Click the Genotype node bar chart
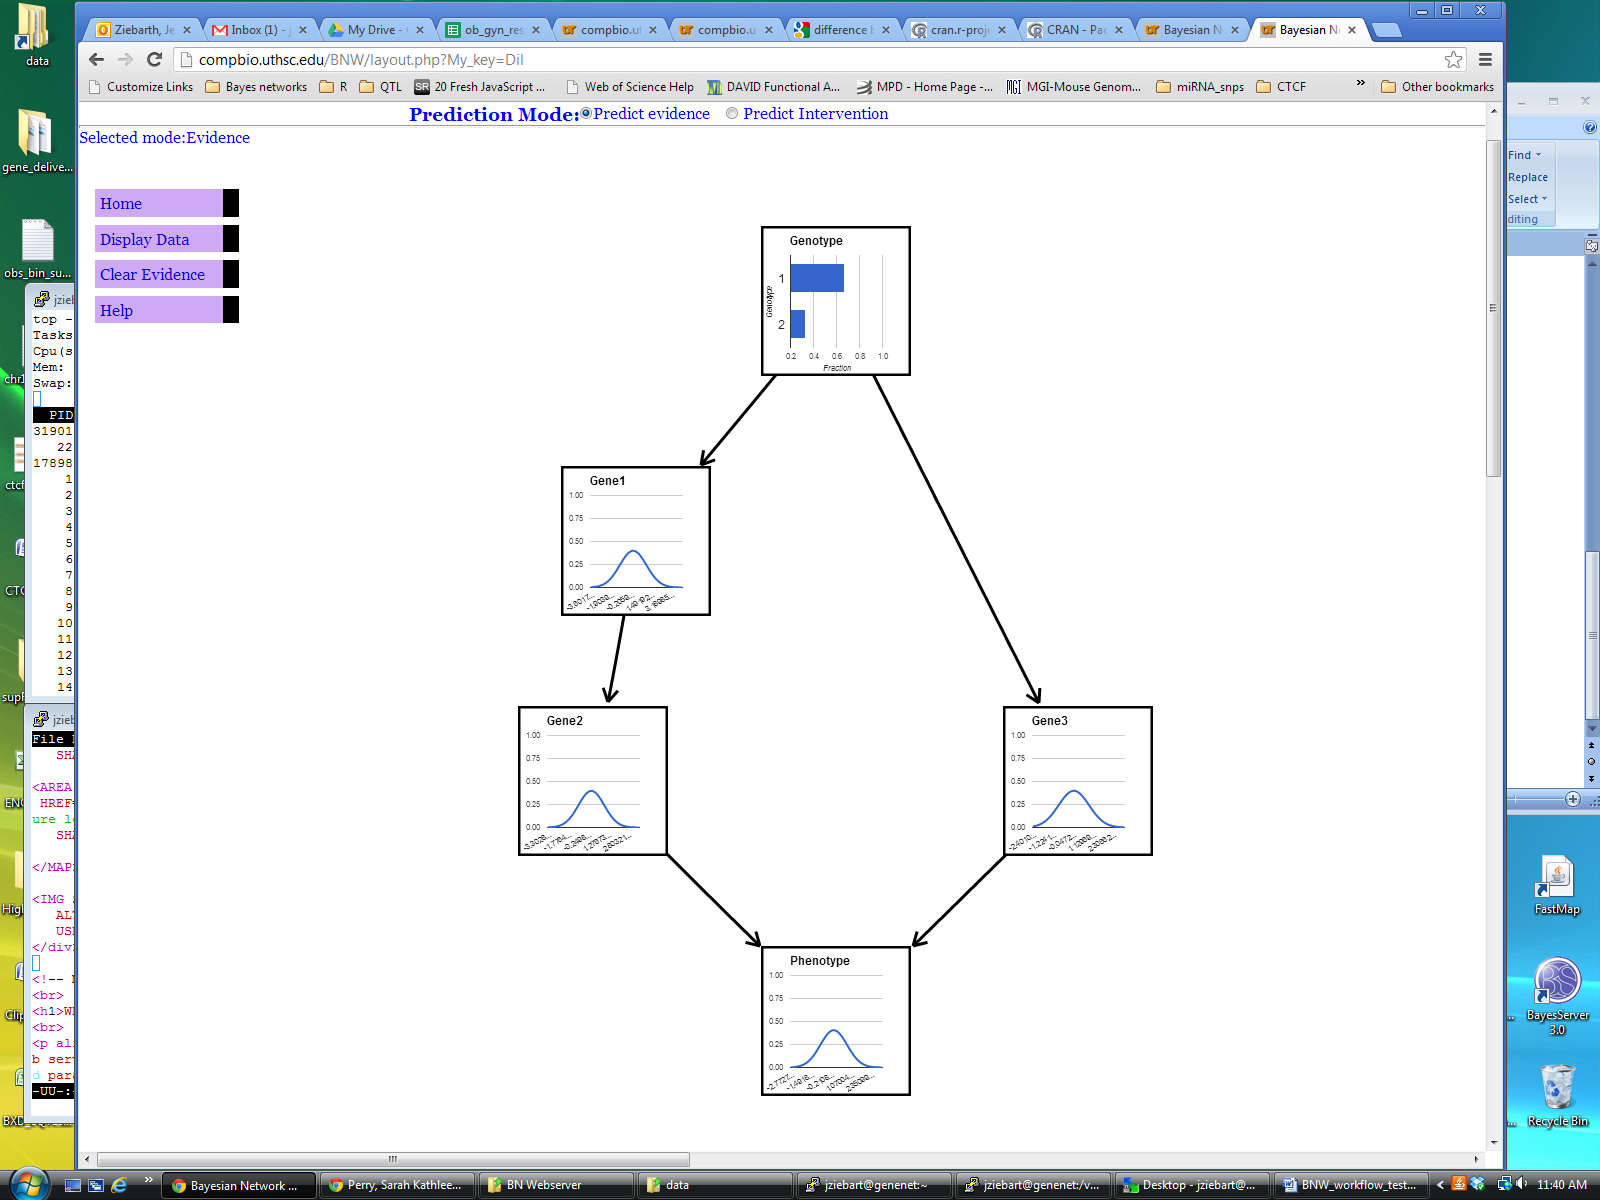 pos(836,301)
